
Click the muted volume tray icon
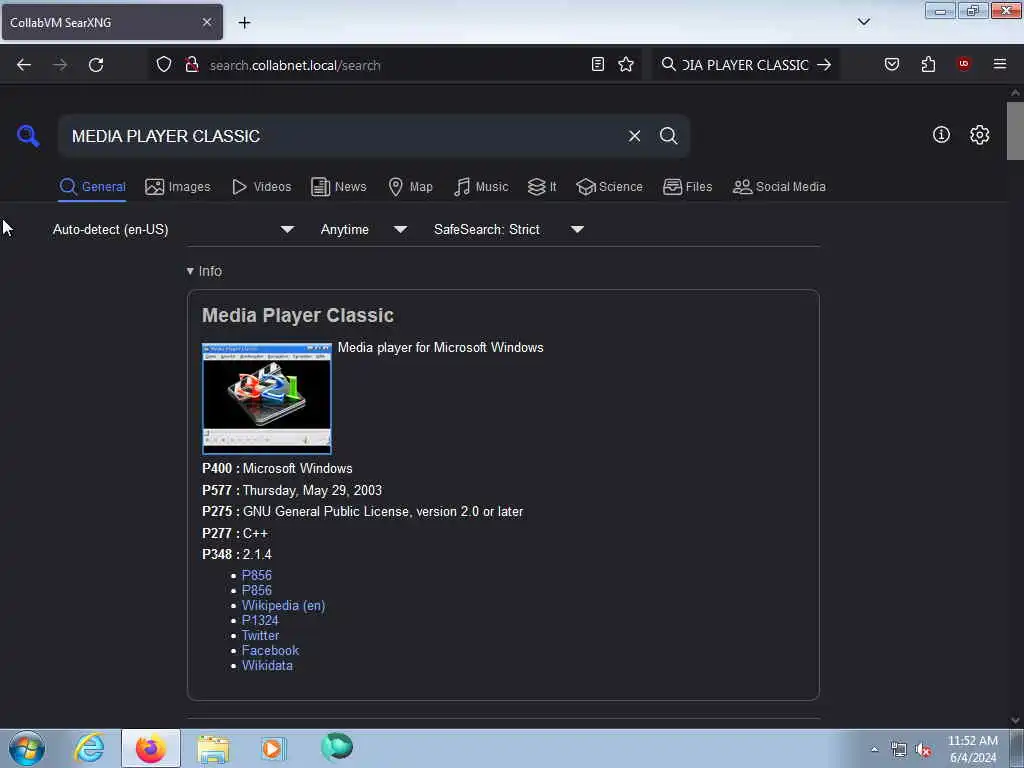coord(923,750)
